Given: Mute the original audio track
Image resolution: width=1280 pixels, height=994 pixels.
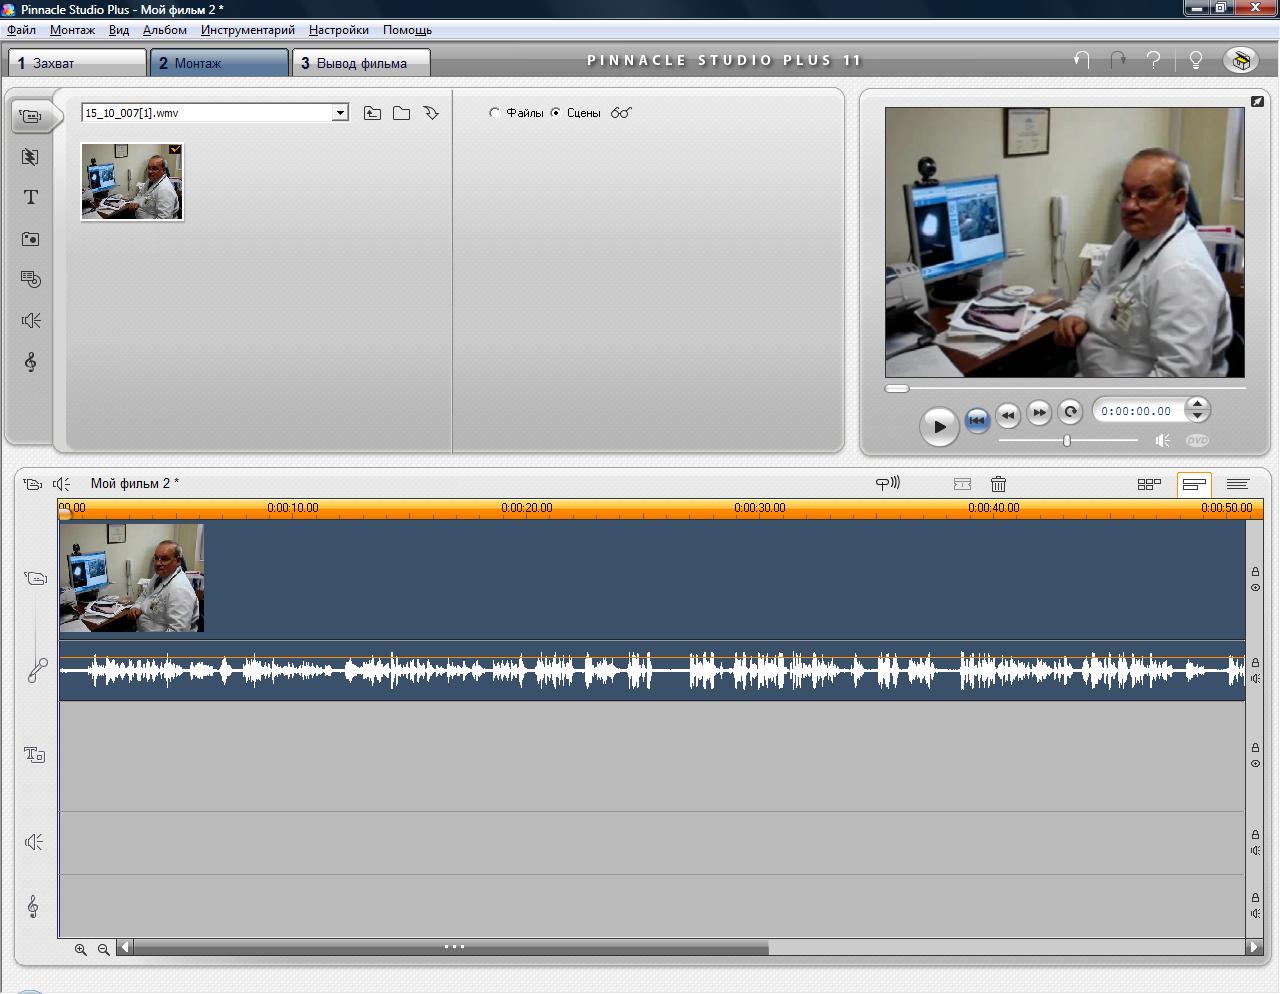Looking at the screenshot, I should click(1255, 678).
